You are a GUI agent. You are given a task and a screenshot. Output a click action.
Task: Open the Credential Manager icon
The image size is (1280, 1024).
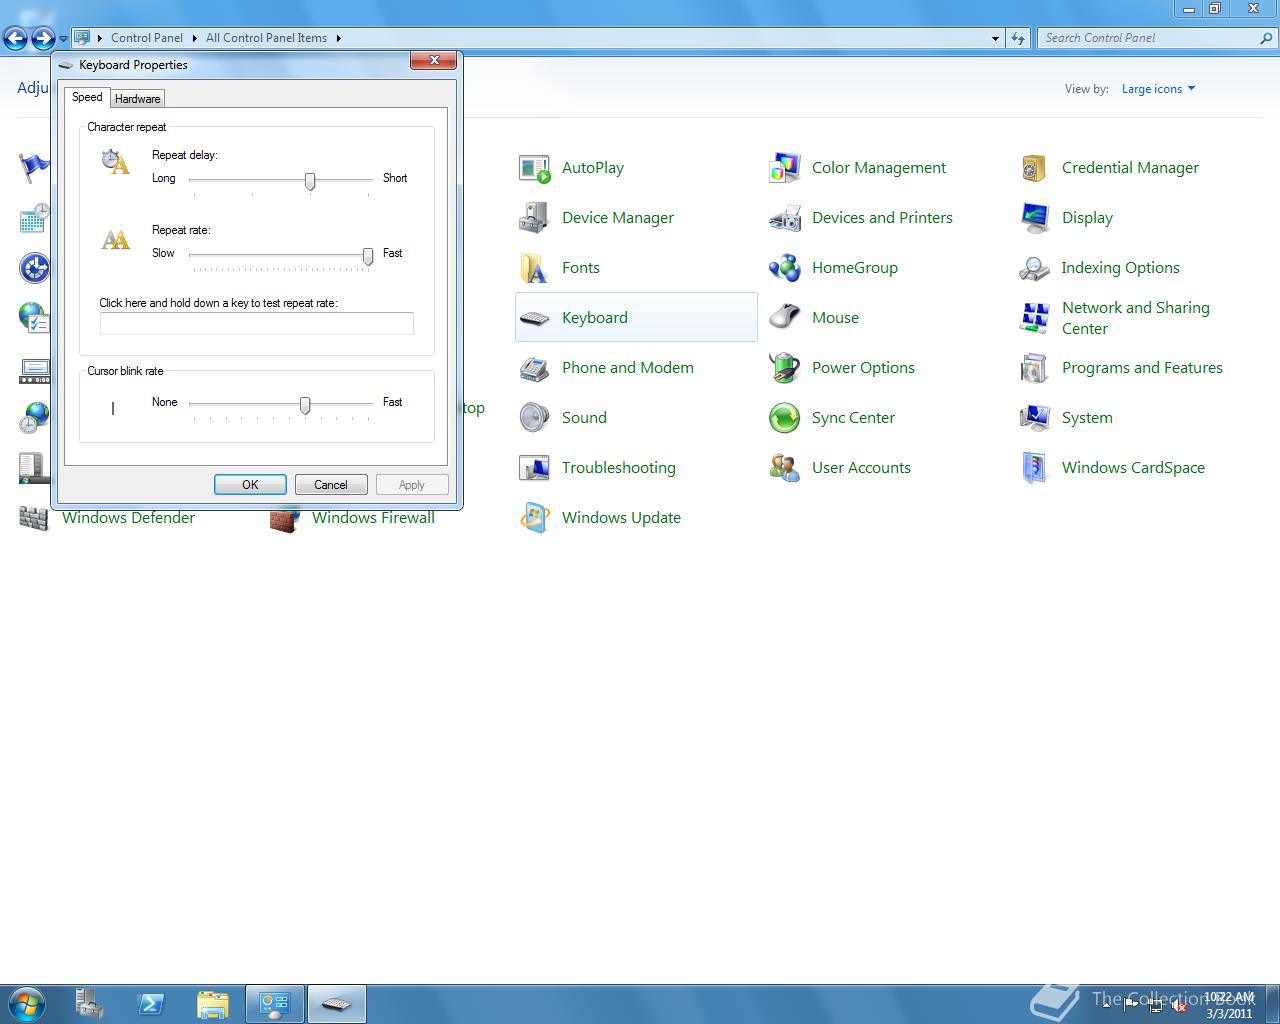pos(1035,168)
